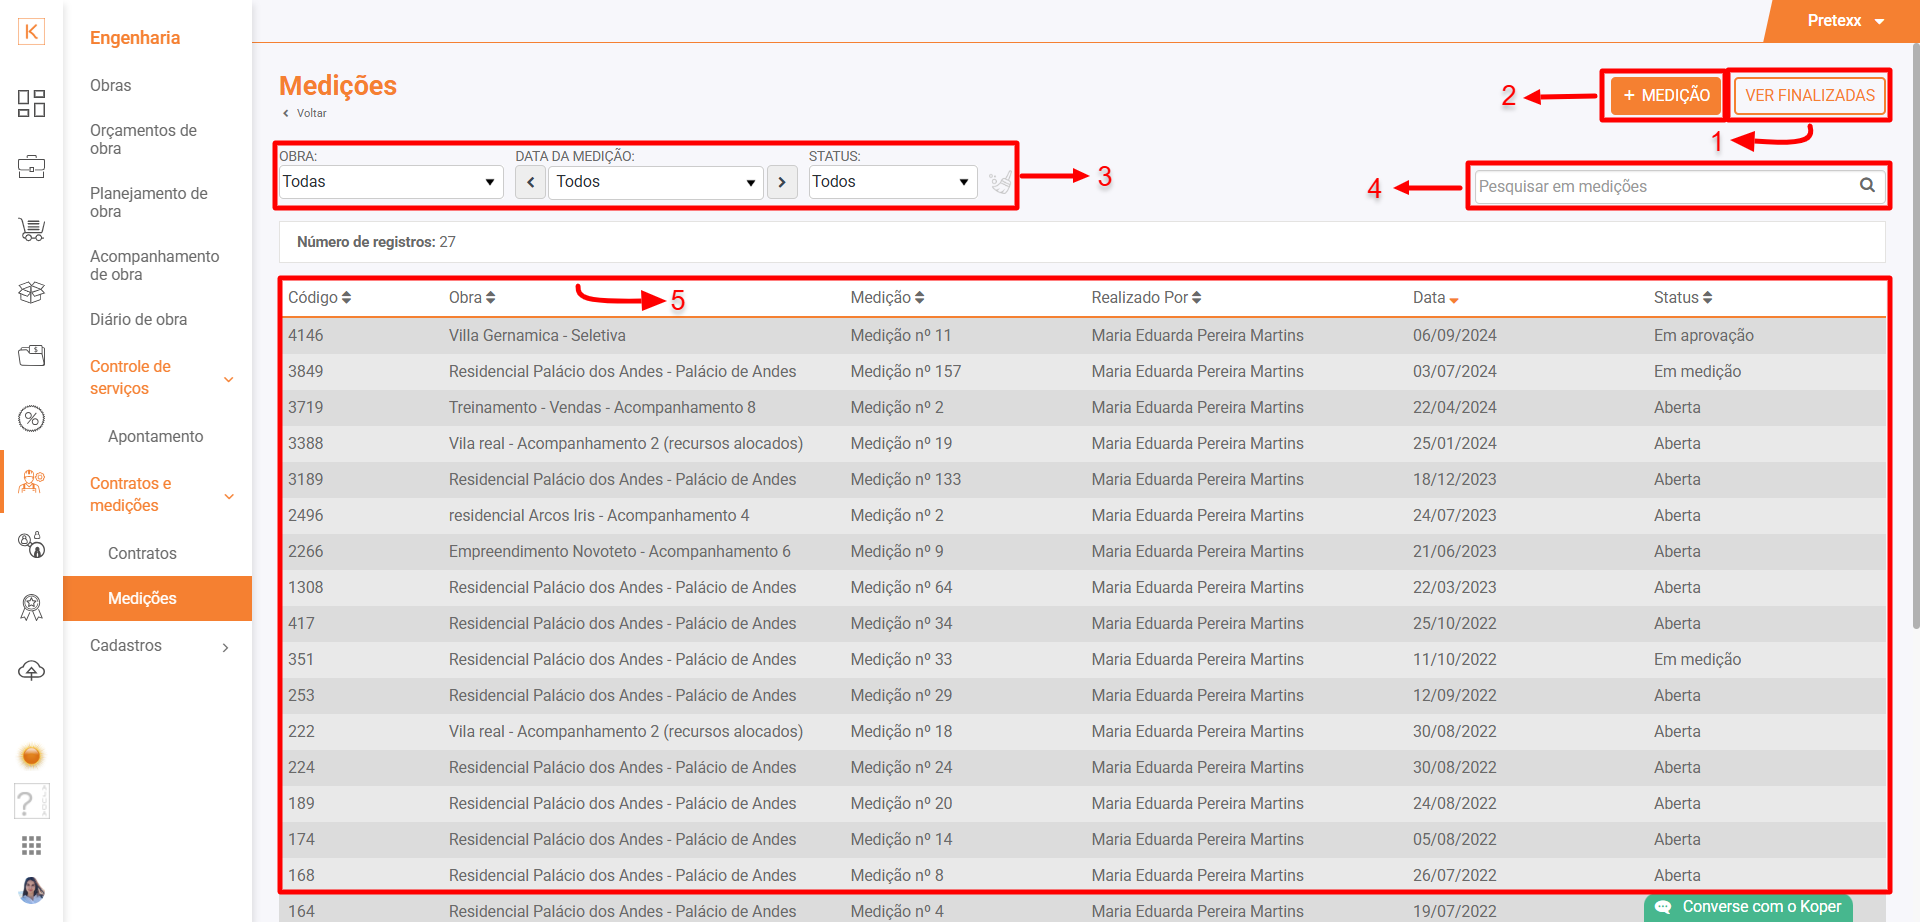Sort table by Status column
This screenshot has height=922, width=1920.
click(x=1682, y=298)
